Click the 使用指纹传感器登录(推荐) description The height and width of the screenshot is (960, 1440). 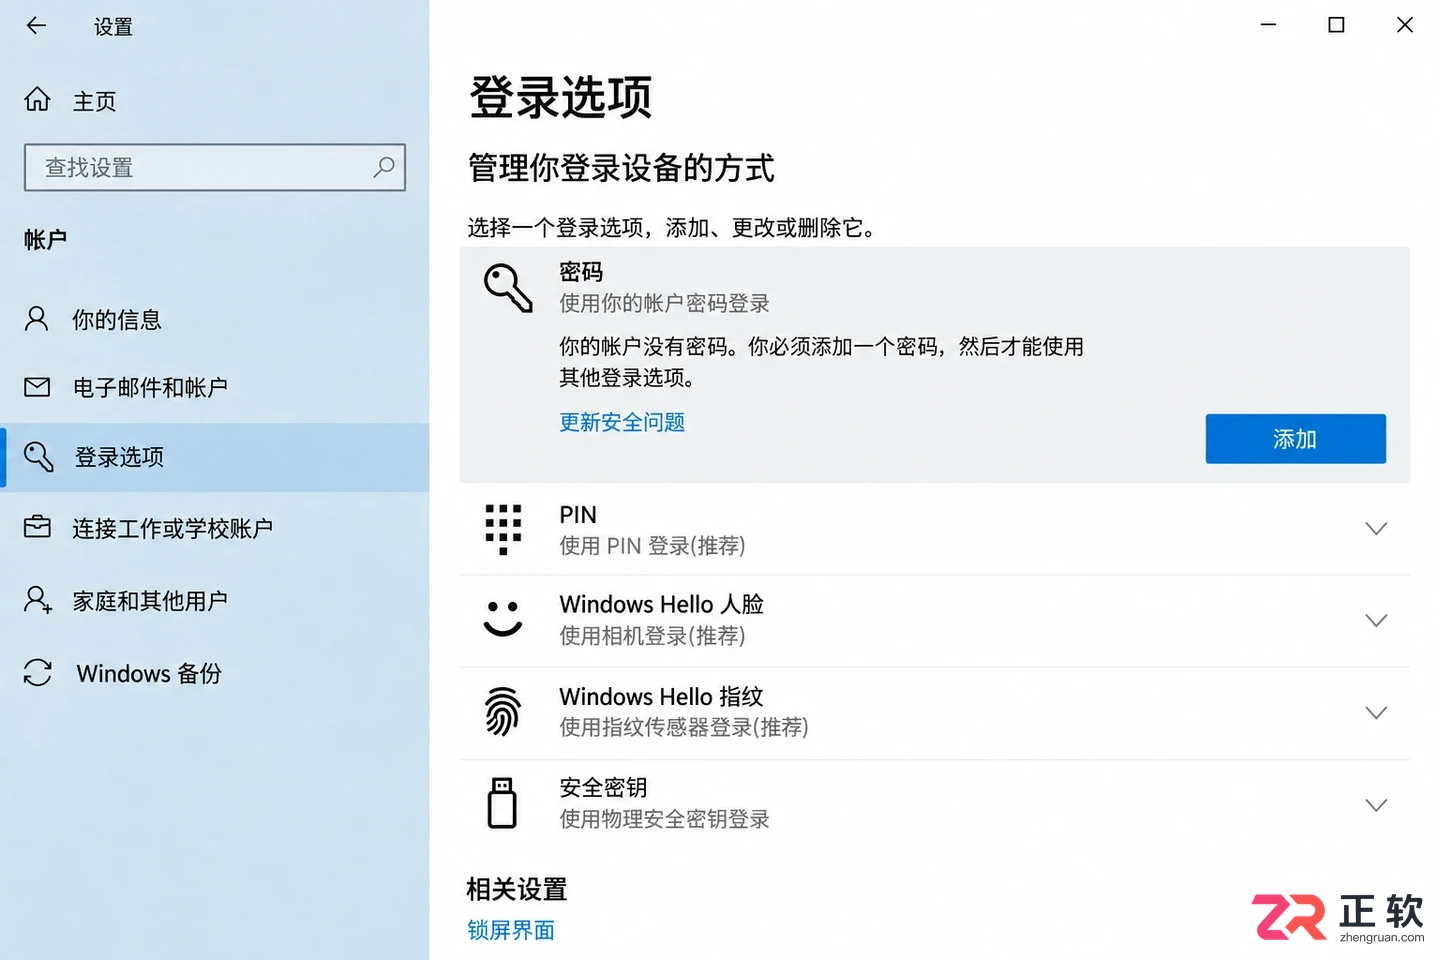[684, 727]
